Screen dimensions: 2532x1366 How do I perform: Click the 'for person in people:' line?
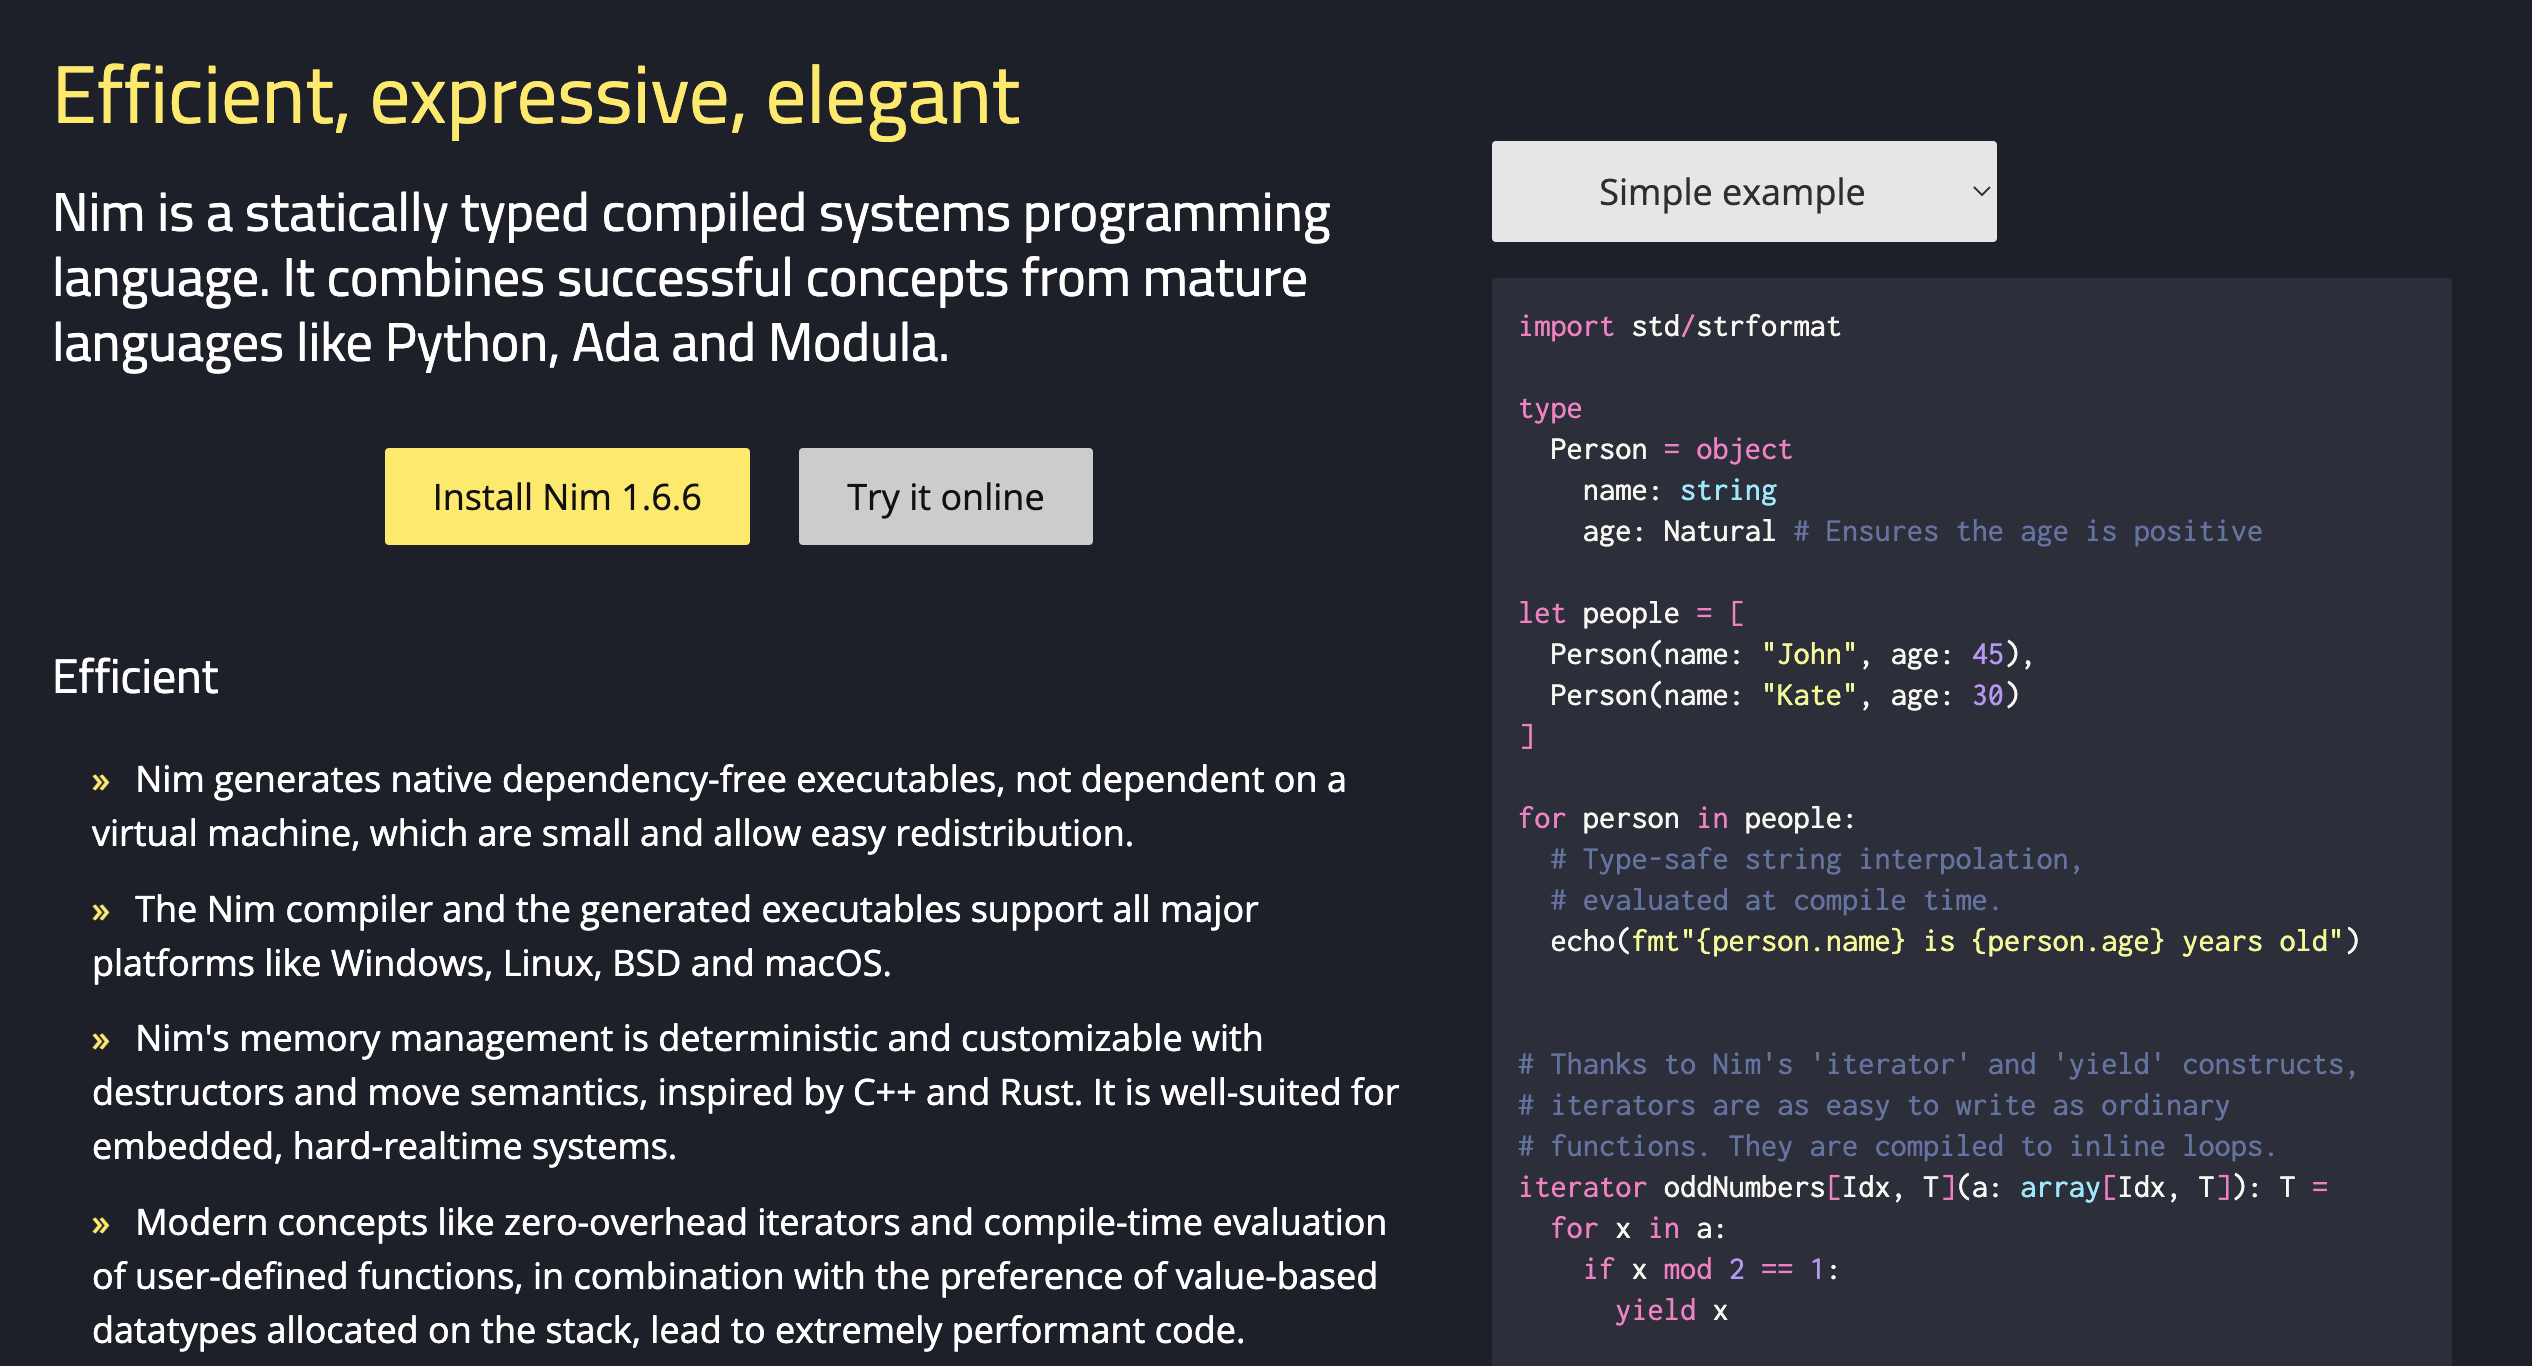click(1686, 819)
